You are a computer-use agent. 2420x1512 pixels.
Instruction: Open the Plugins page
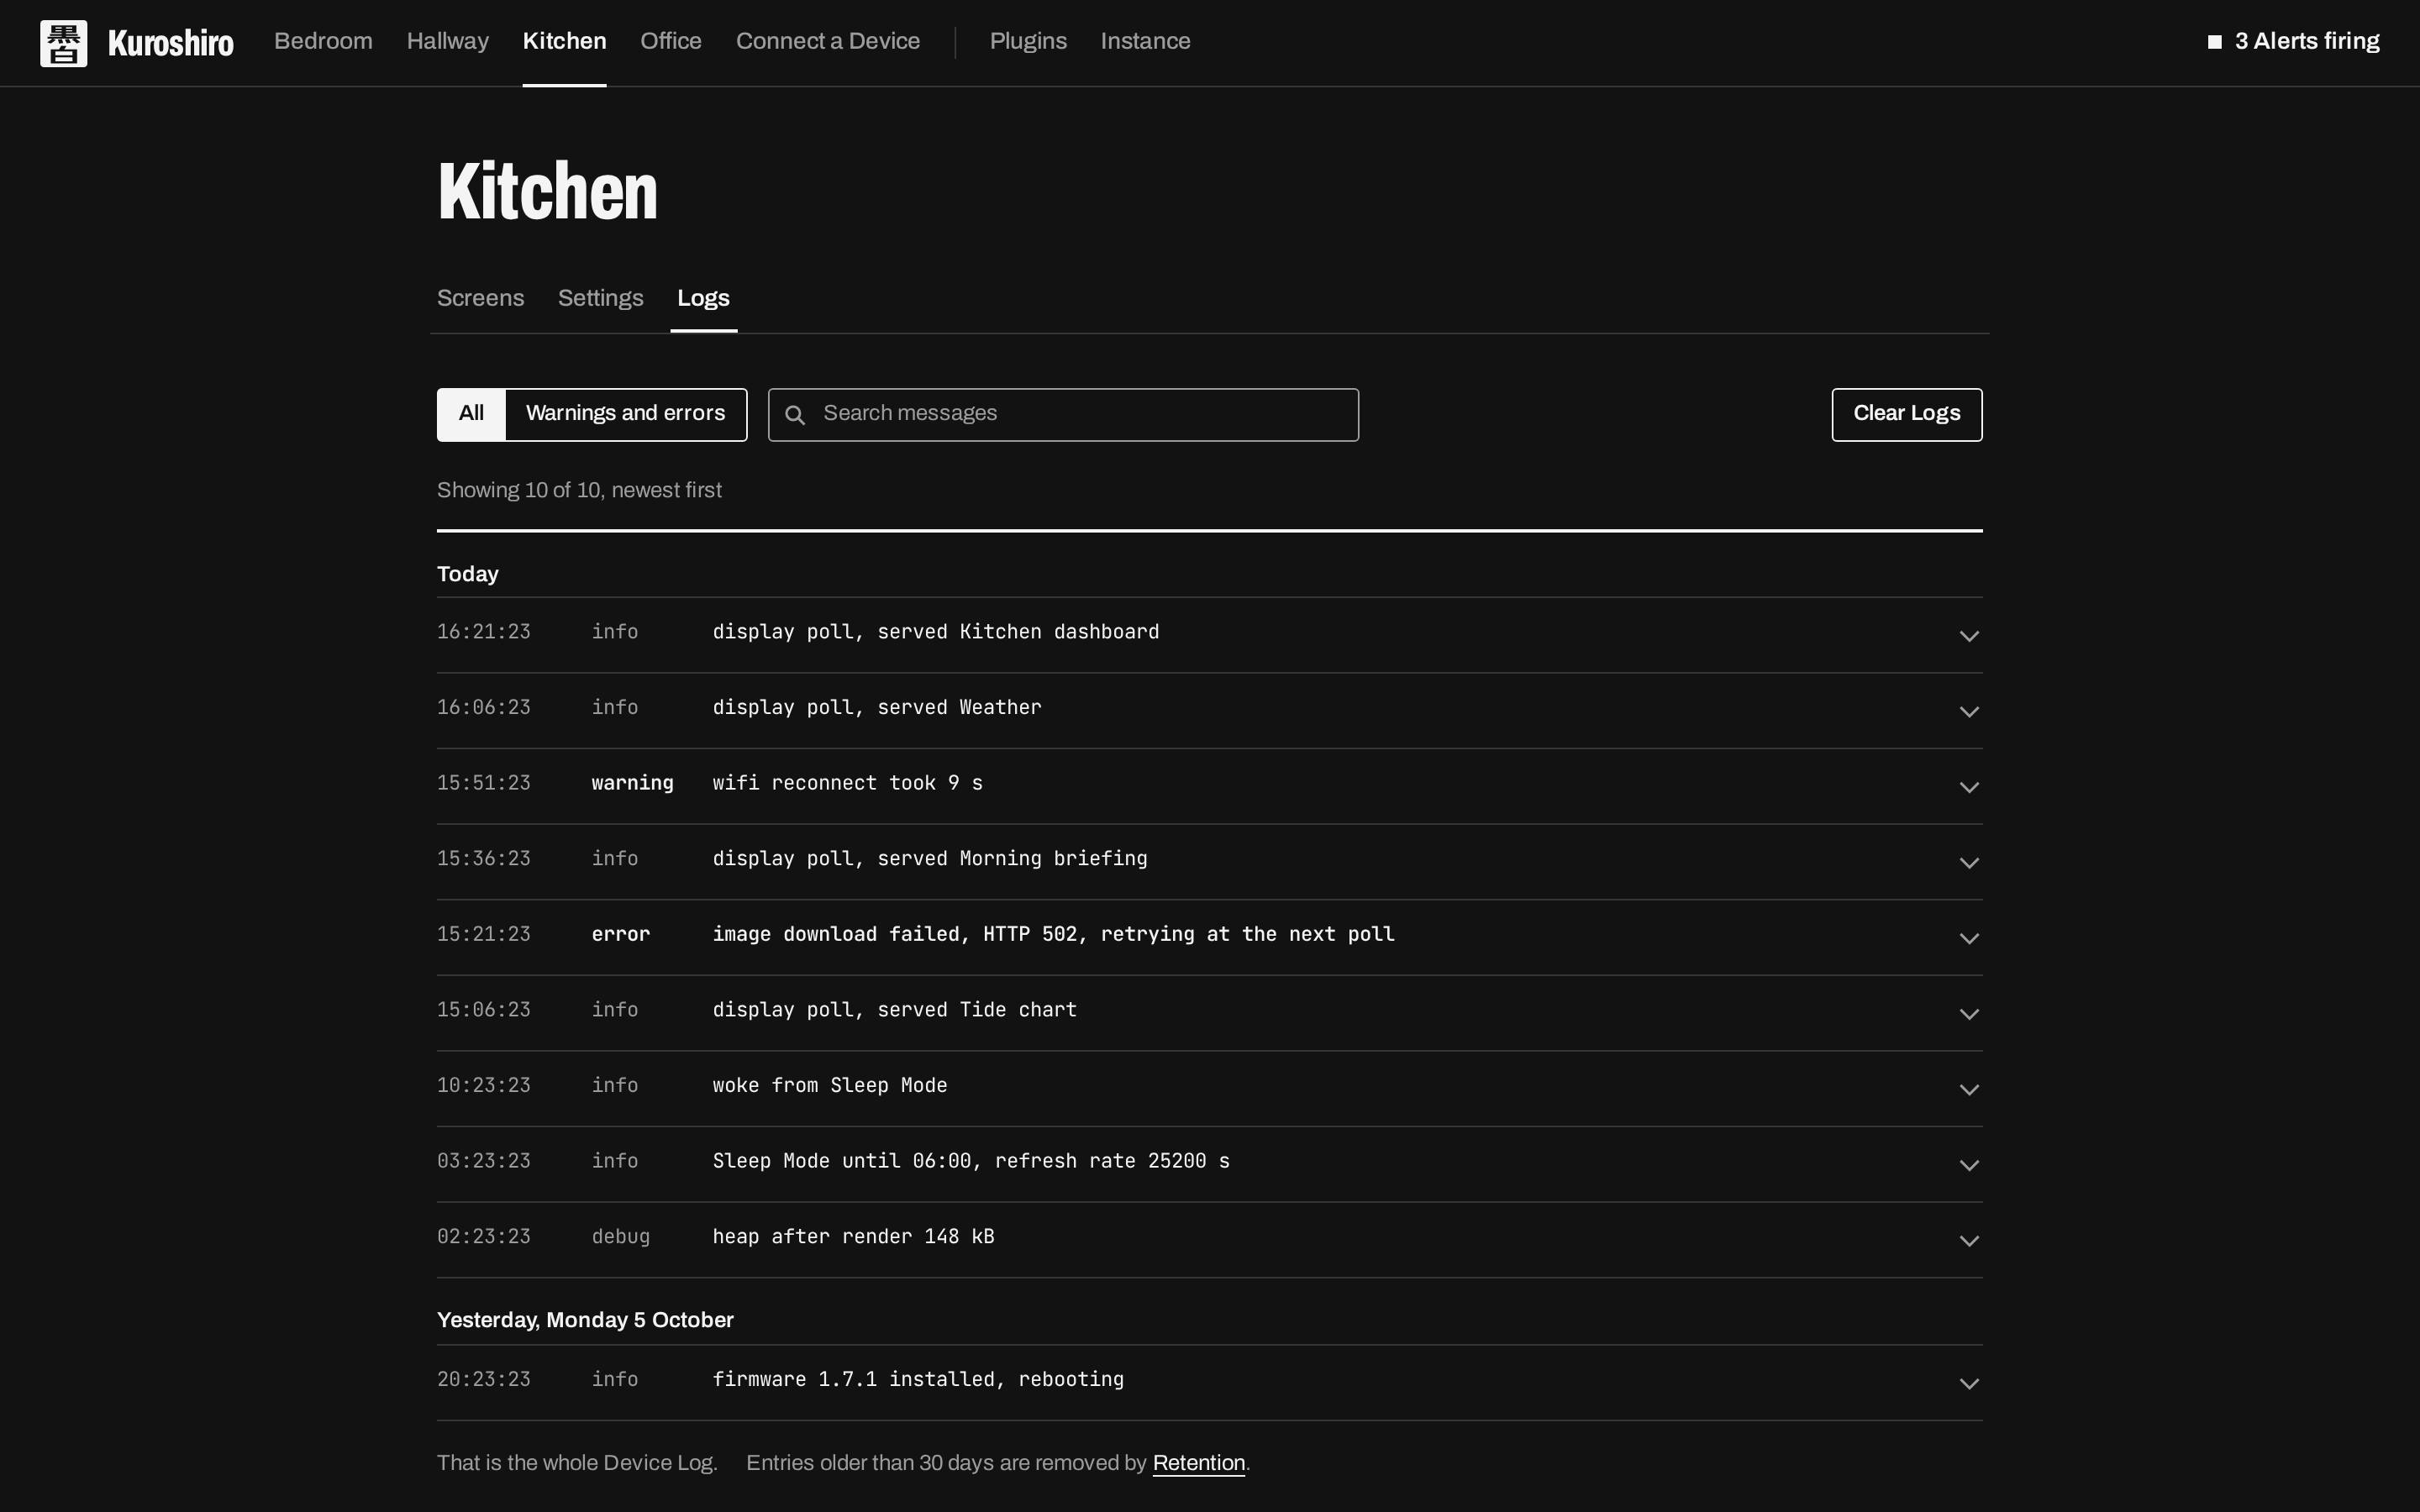pos(1028,42)
